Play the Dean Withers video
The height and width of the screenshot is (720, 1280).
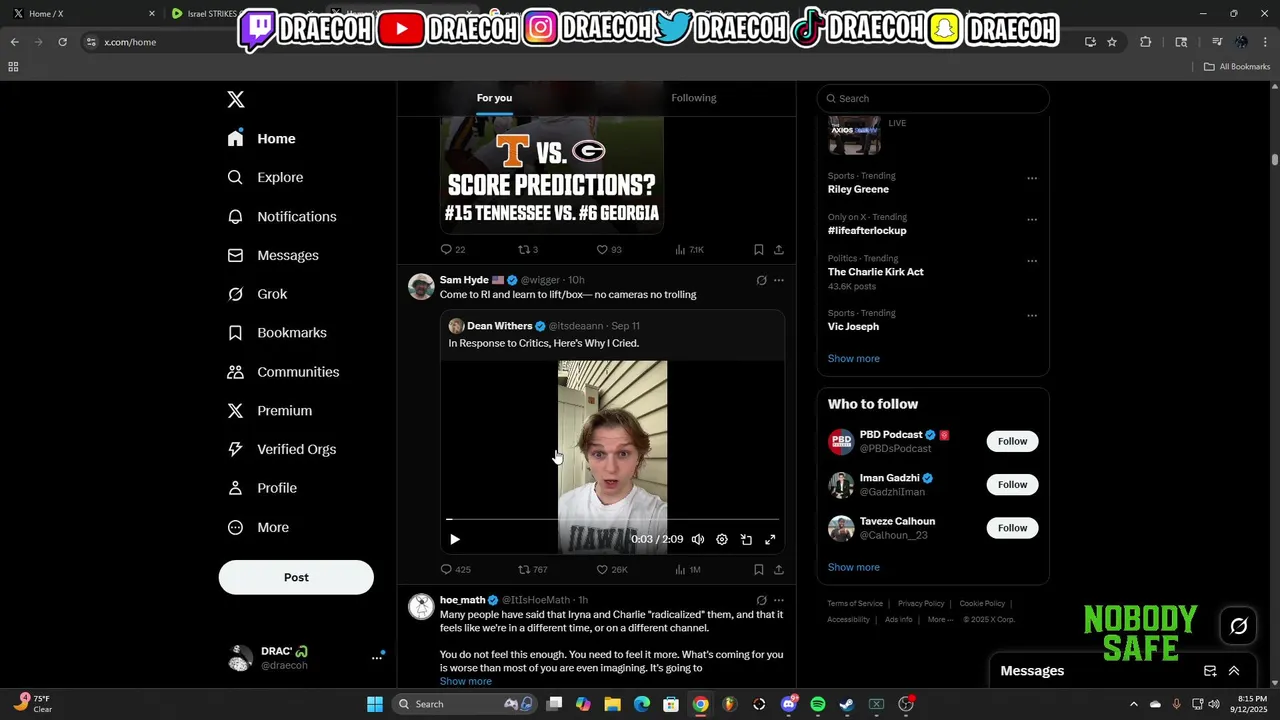point(455,539)
